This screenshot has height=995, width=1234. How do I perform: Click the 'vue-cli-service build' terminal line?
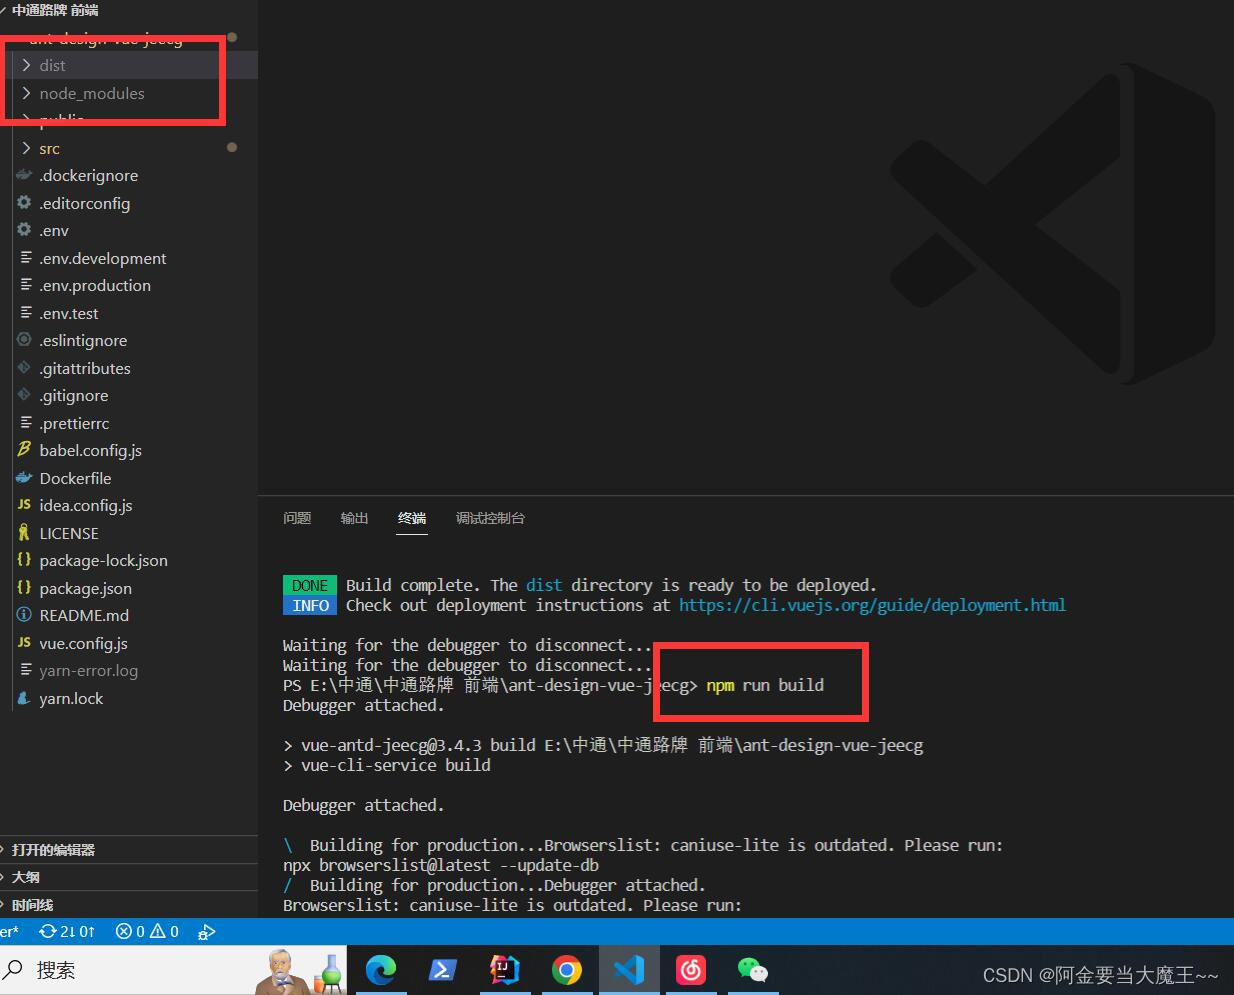(396, 765)
